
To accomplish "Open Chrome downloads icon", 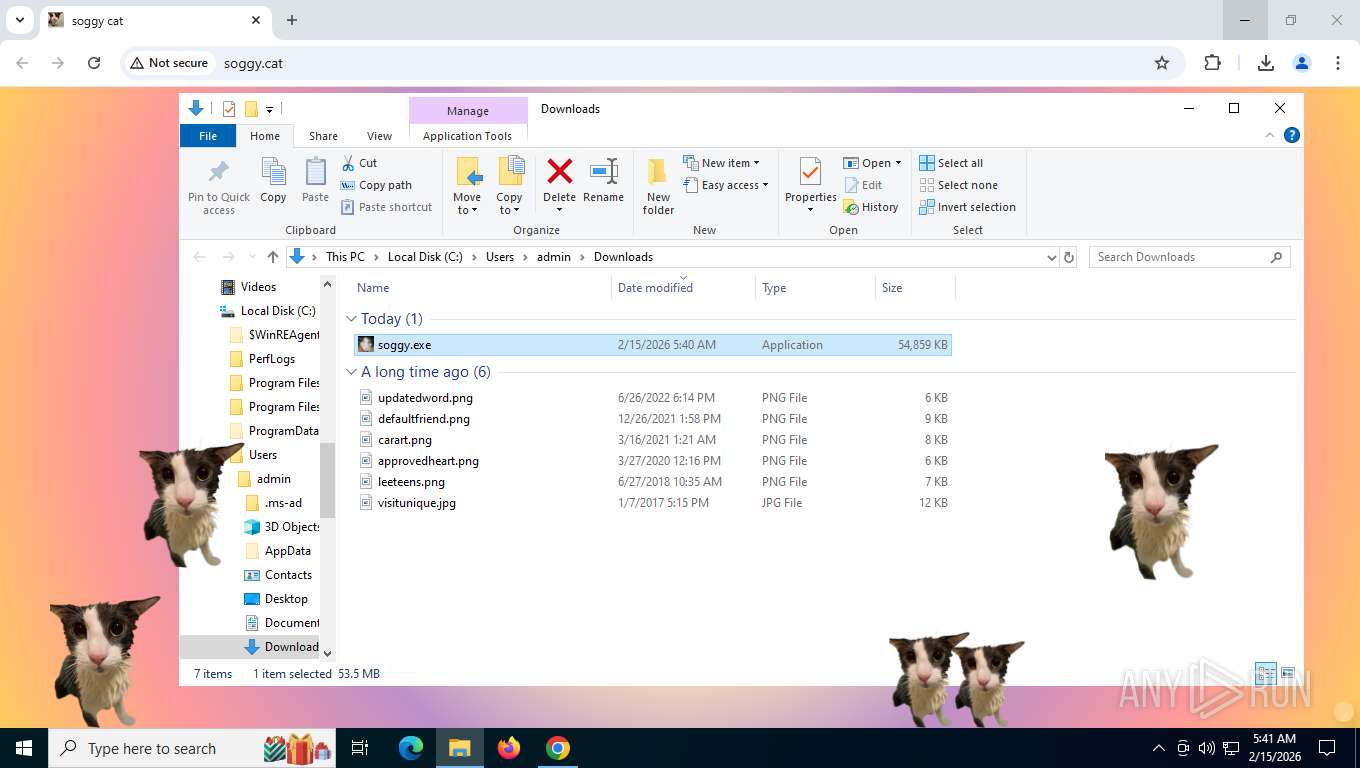I will pos(1266,63).
